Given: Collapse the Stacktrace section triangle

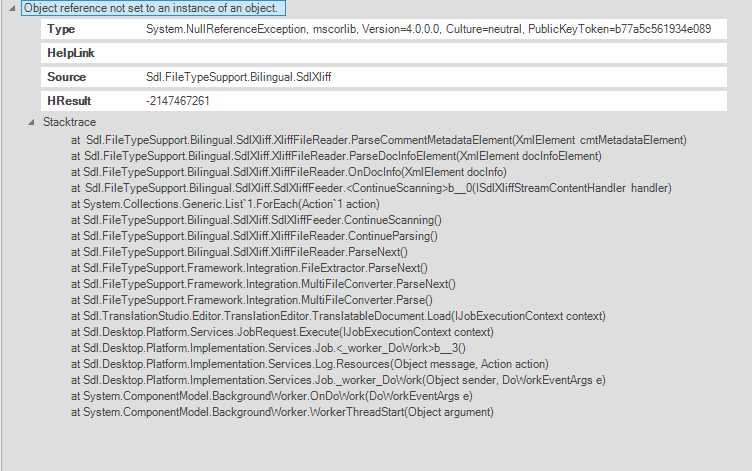Looking at the screenshot, I should click(31, 122).
